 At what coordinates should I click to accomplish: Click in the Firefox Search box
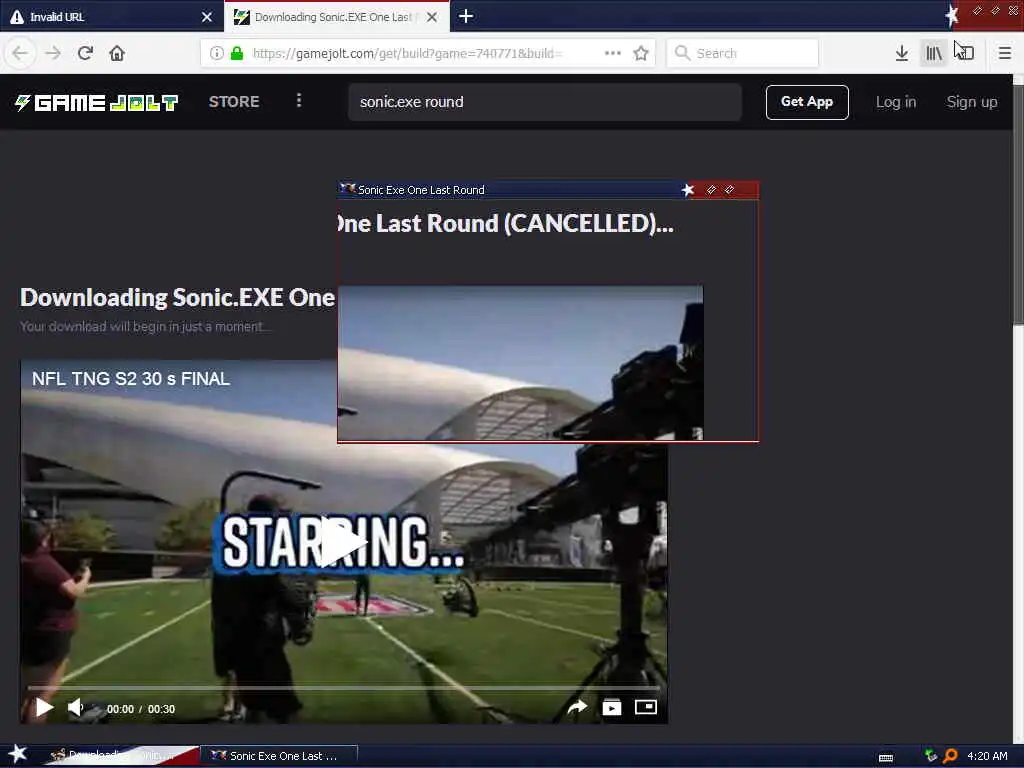pyautogui.click(x=742, y=53)
